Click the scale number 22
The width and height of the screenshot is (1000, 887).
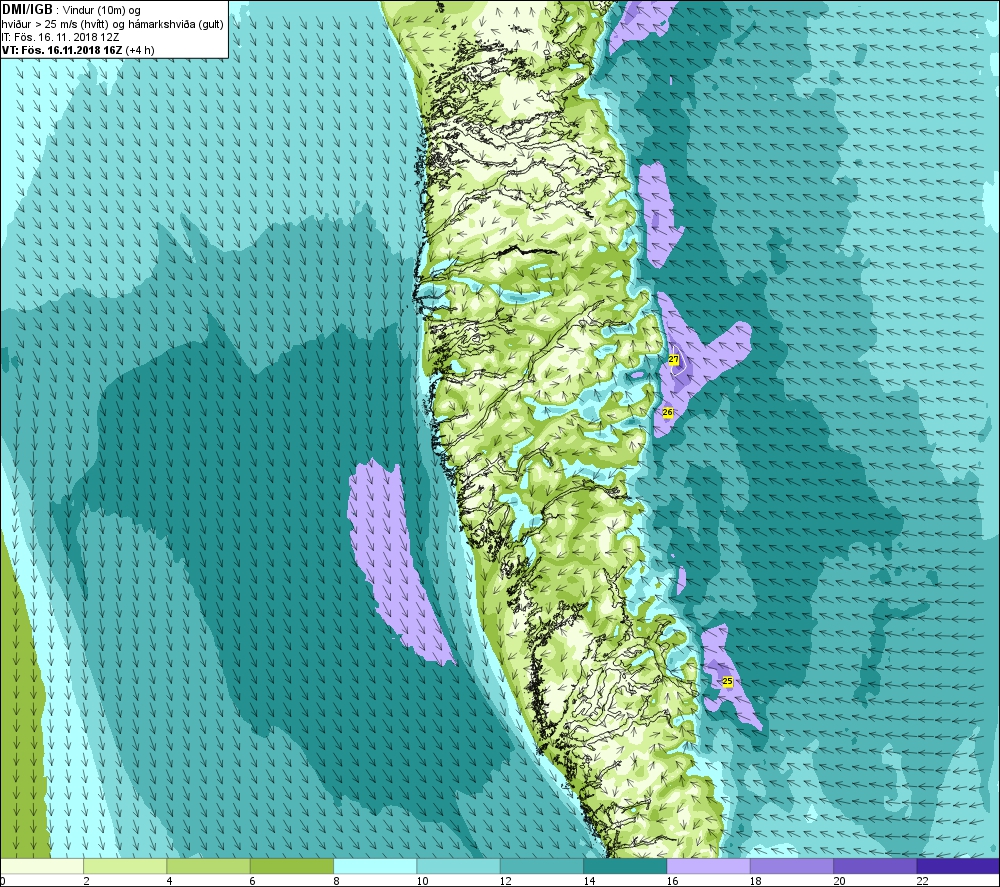[x=922, y=881]
